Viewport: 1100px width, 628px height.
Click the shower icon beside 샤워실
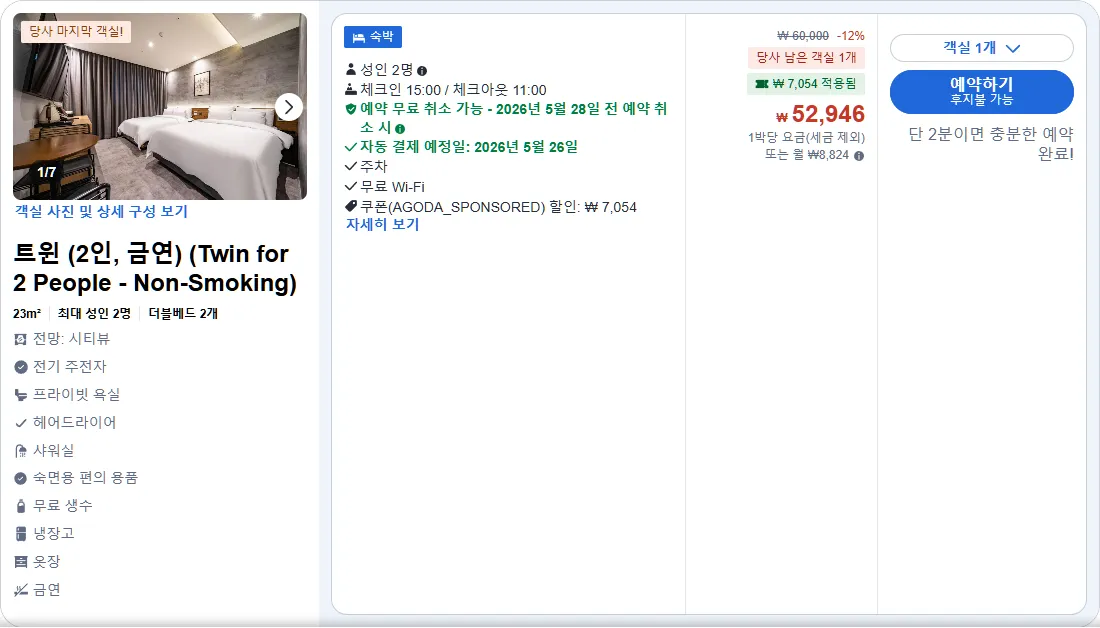click(20, 451)
